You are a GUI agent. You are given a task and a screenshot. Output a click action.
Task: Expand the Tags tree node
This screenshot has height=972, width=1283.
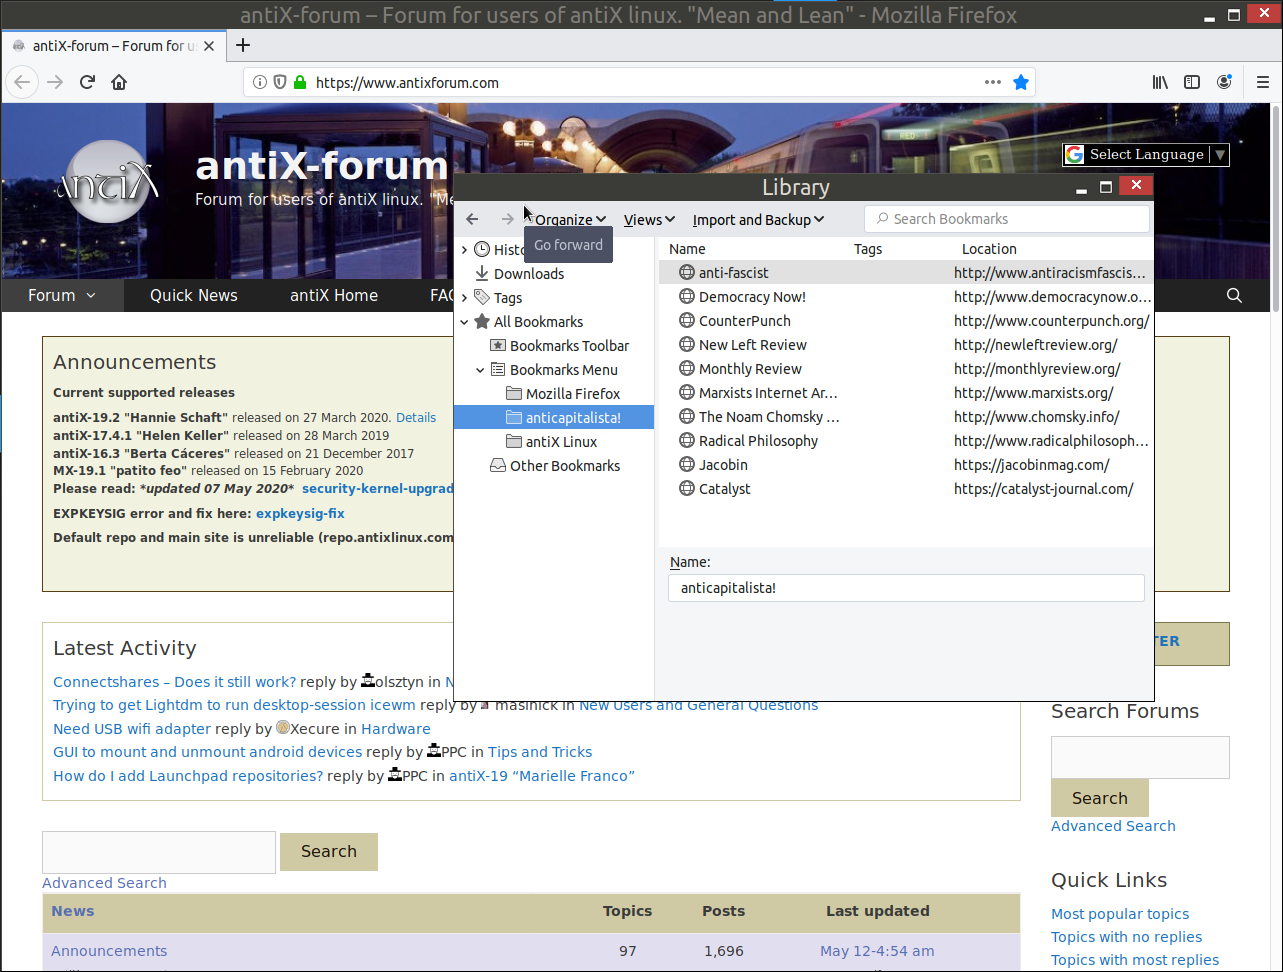coord(464,298)
